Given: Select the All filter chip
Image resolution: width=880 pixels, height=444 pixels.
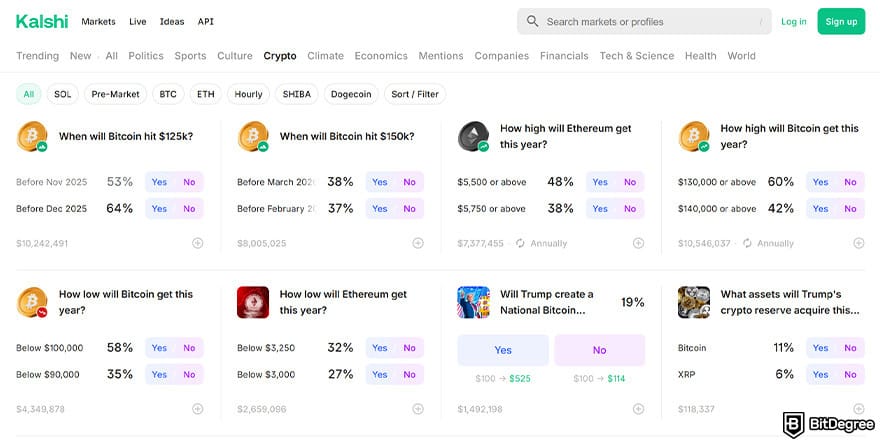Looking at the screenshot, I should [29, 94].
